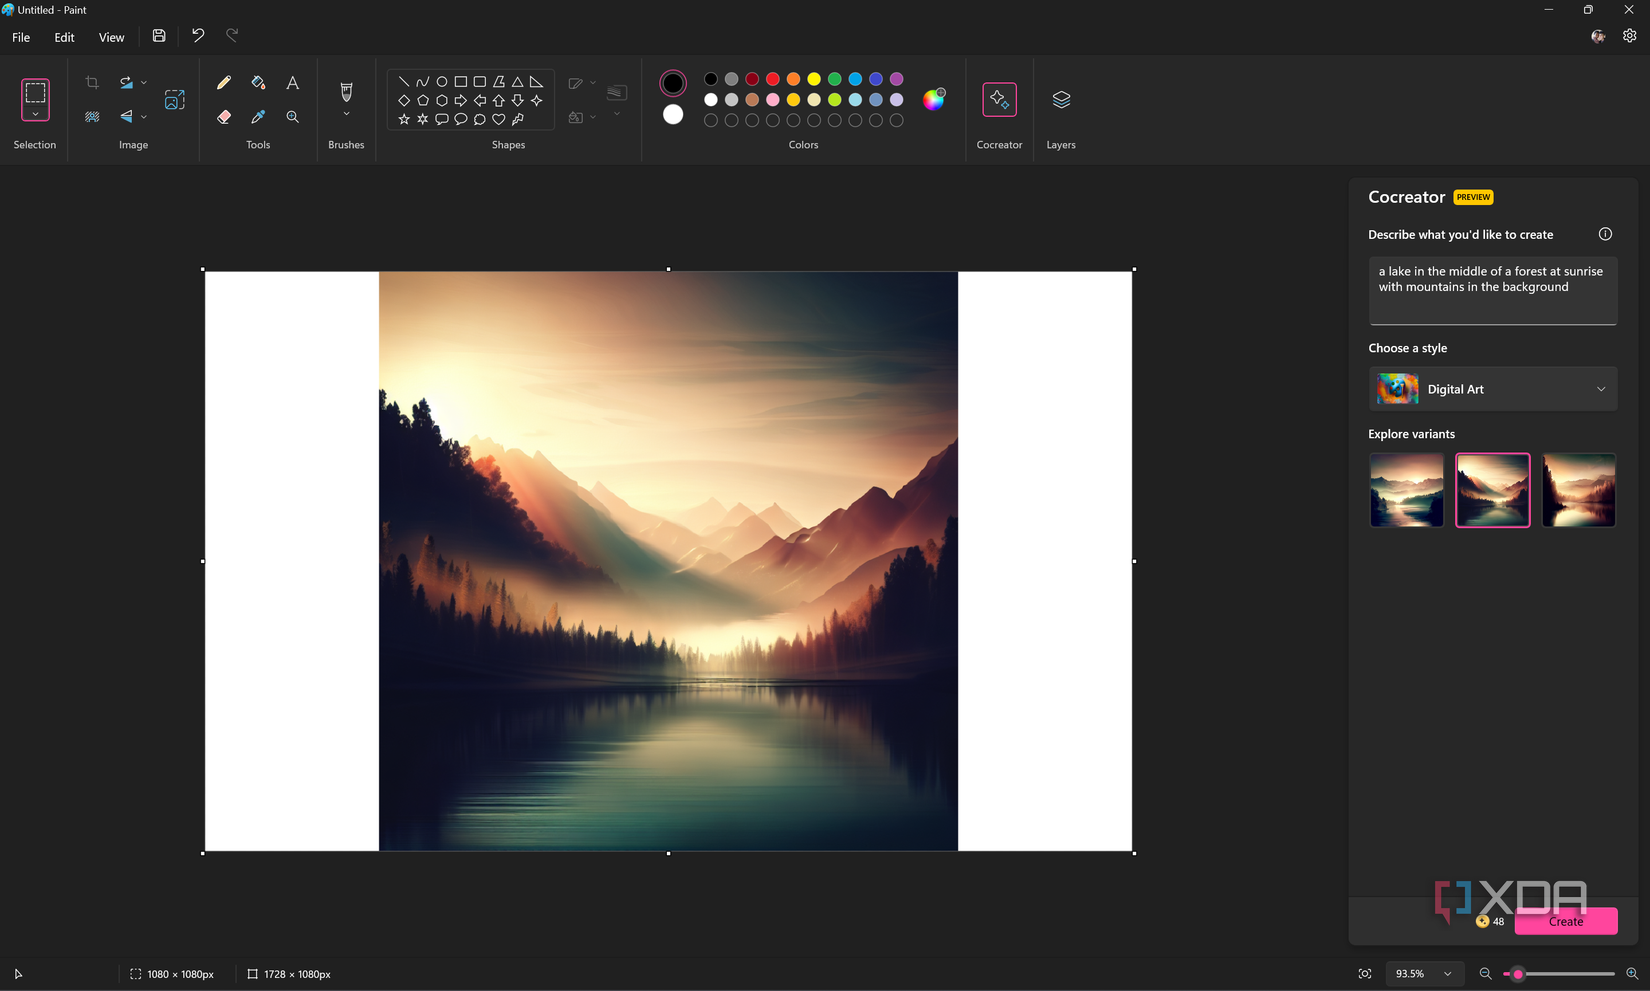Click the Remove background icon
Screen dimensions: 1650x991
pos(92,117)
